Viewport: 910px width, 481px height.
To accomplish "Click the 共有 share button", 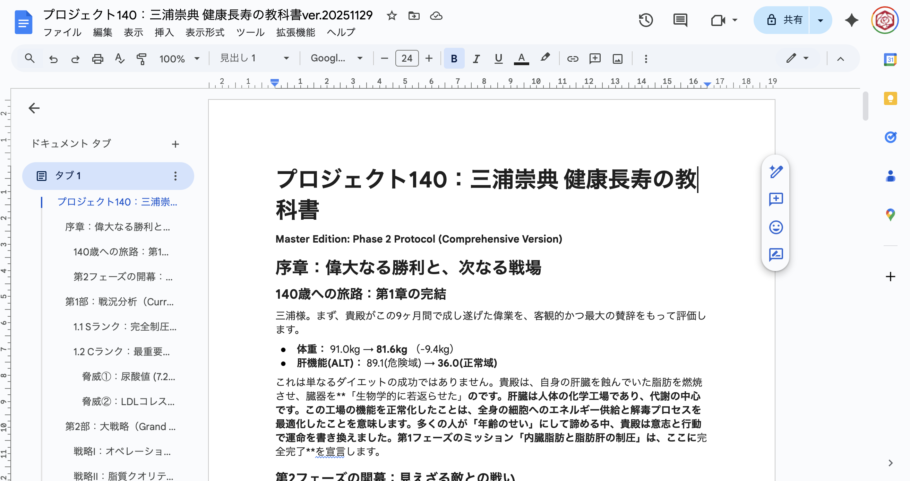I will tap(783, 20).
